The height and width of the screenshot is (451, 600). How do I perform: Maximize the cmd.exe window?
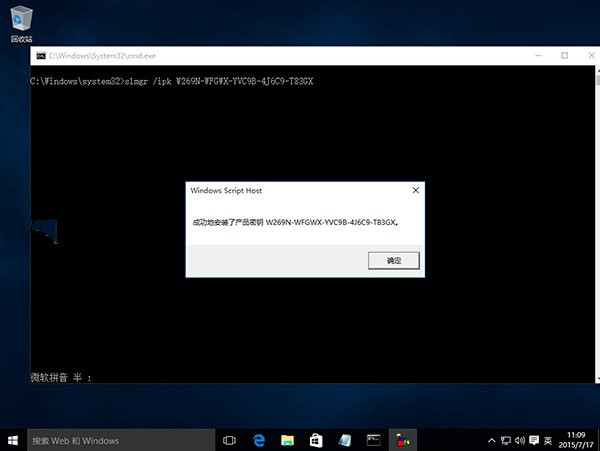click(x=564, y=55)
